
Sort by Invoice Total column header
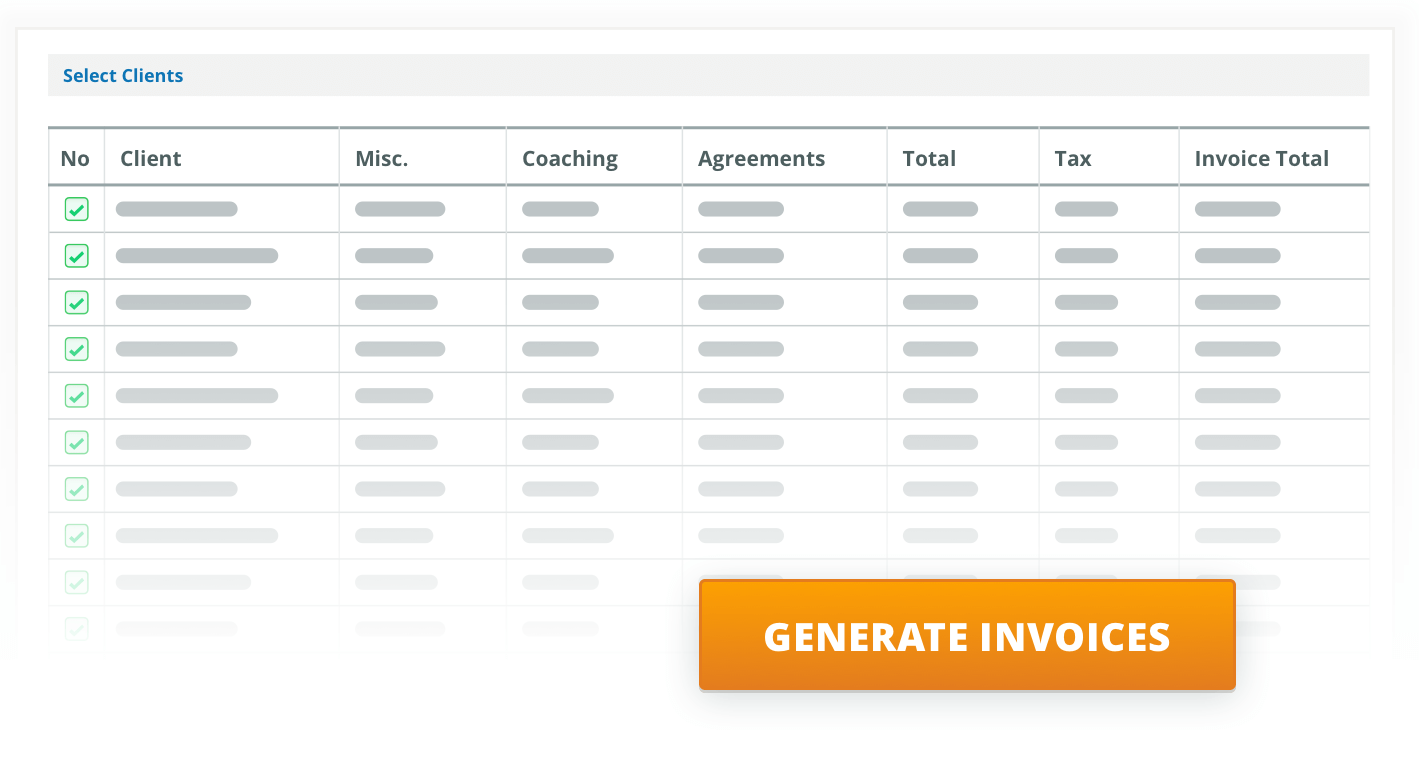[x=1262, y=158]
